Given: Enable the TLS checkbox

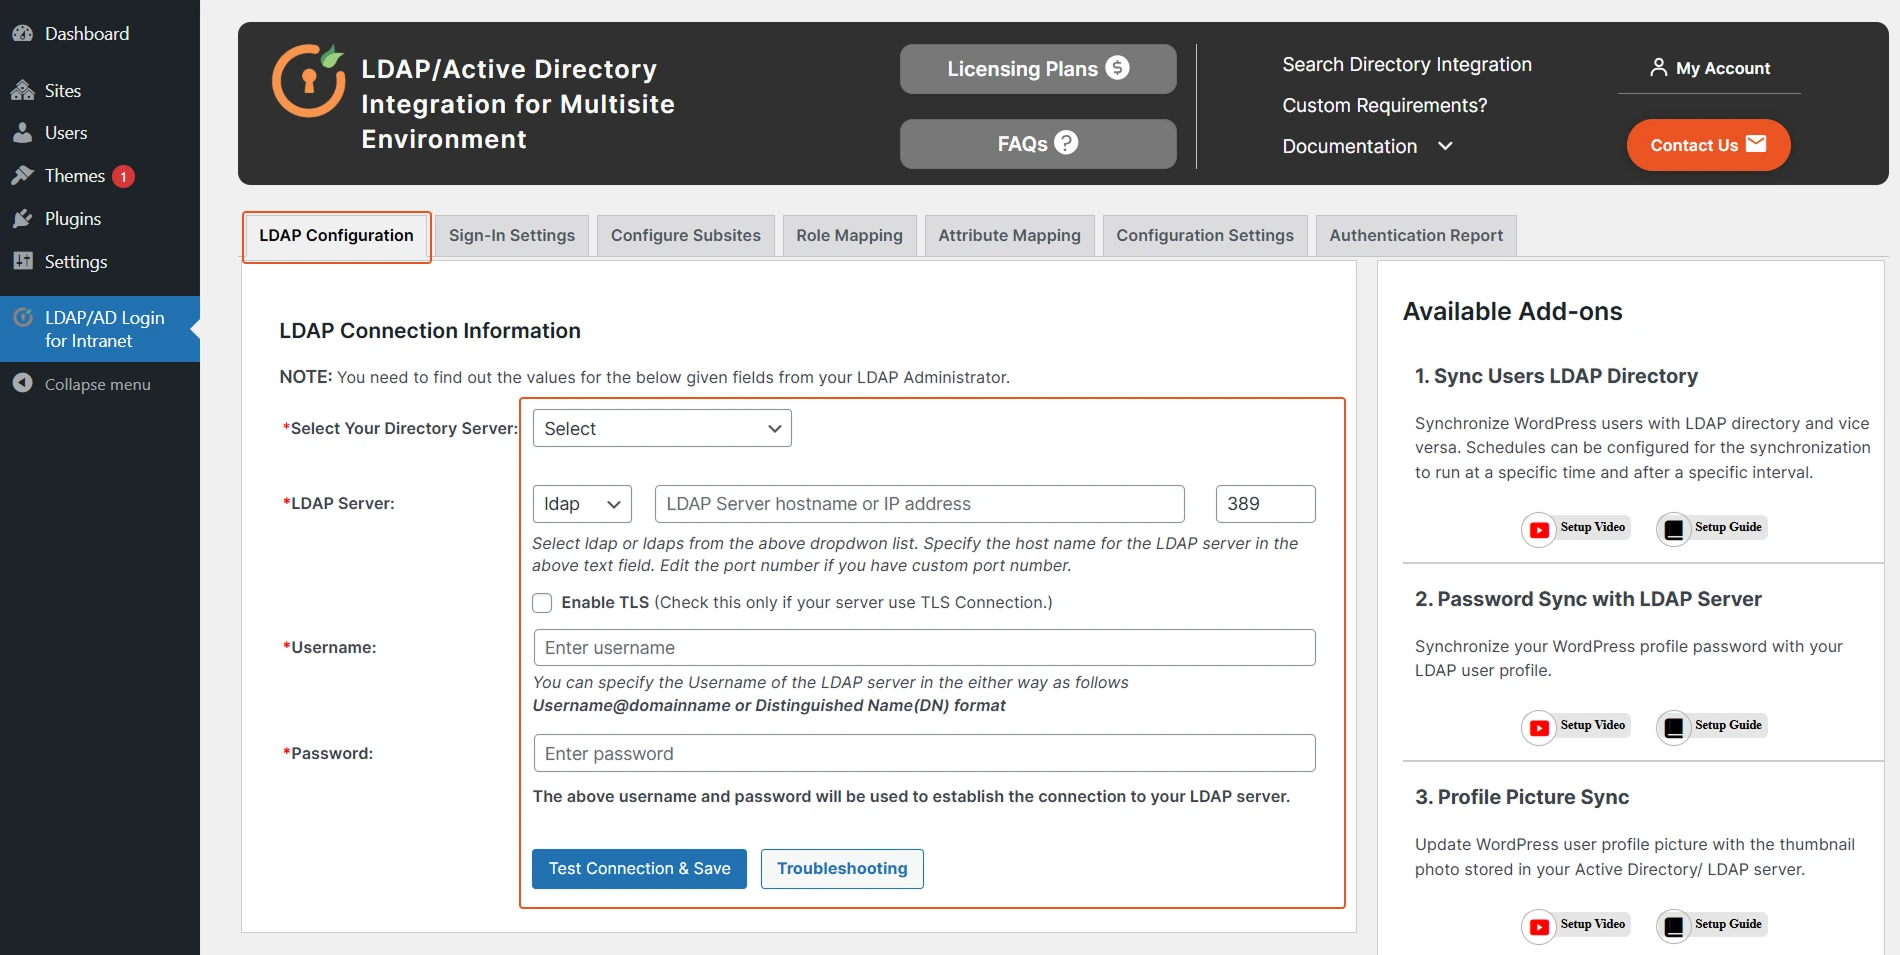Looking at the screenshot, I should click(542, 603).
